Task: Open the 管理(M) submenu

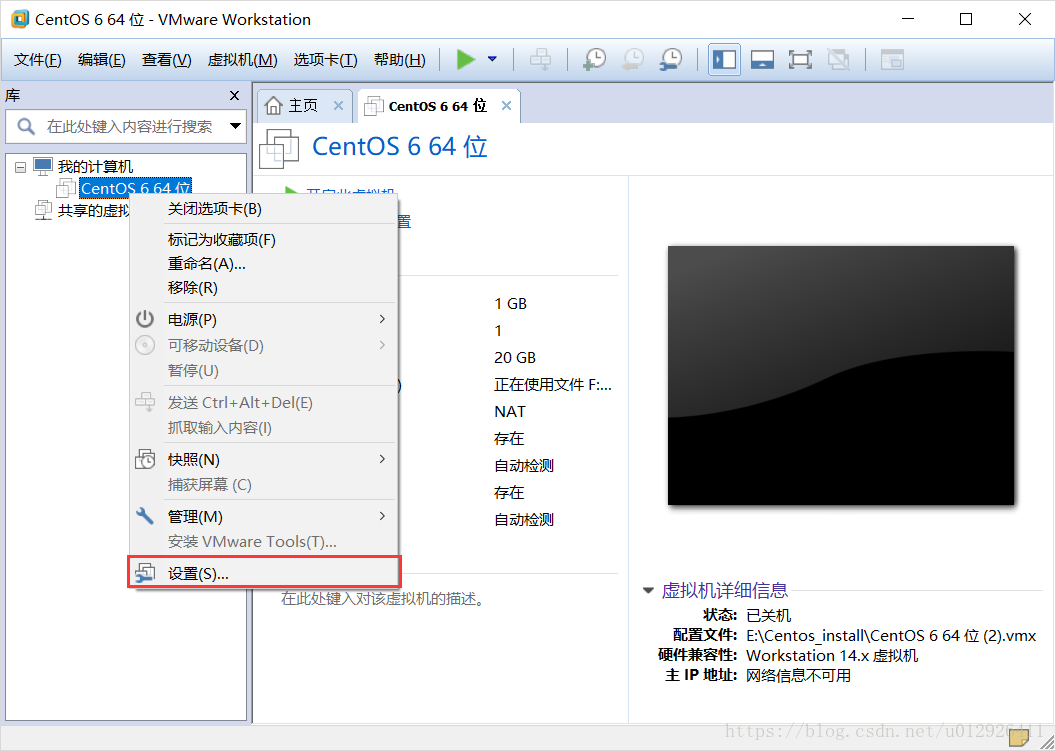Action: (x=263, y=517)
